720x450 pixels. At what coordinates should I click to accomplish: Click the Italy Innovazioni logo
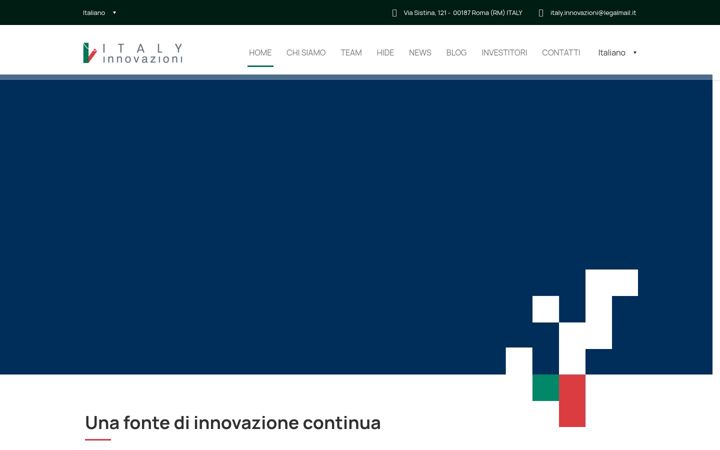click(133, 53)
